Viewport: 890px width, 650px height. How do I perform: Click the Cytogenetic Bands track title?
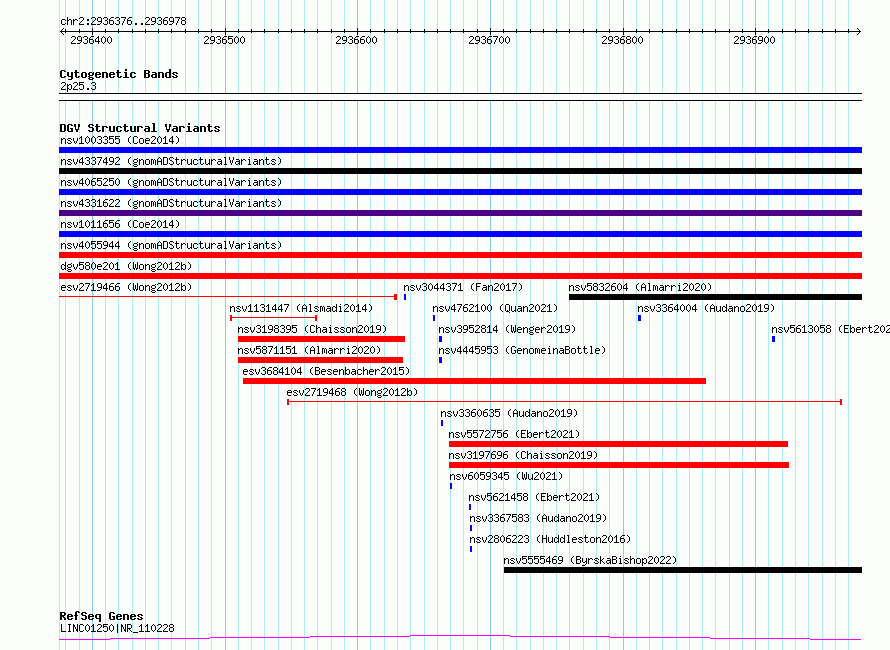coord(119,74)
